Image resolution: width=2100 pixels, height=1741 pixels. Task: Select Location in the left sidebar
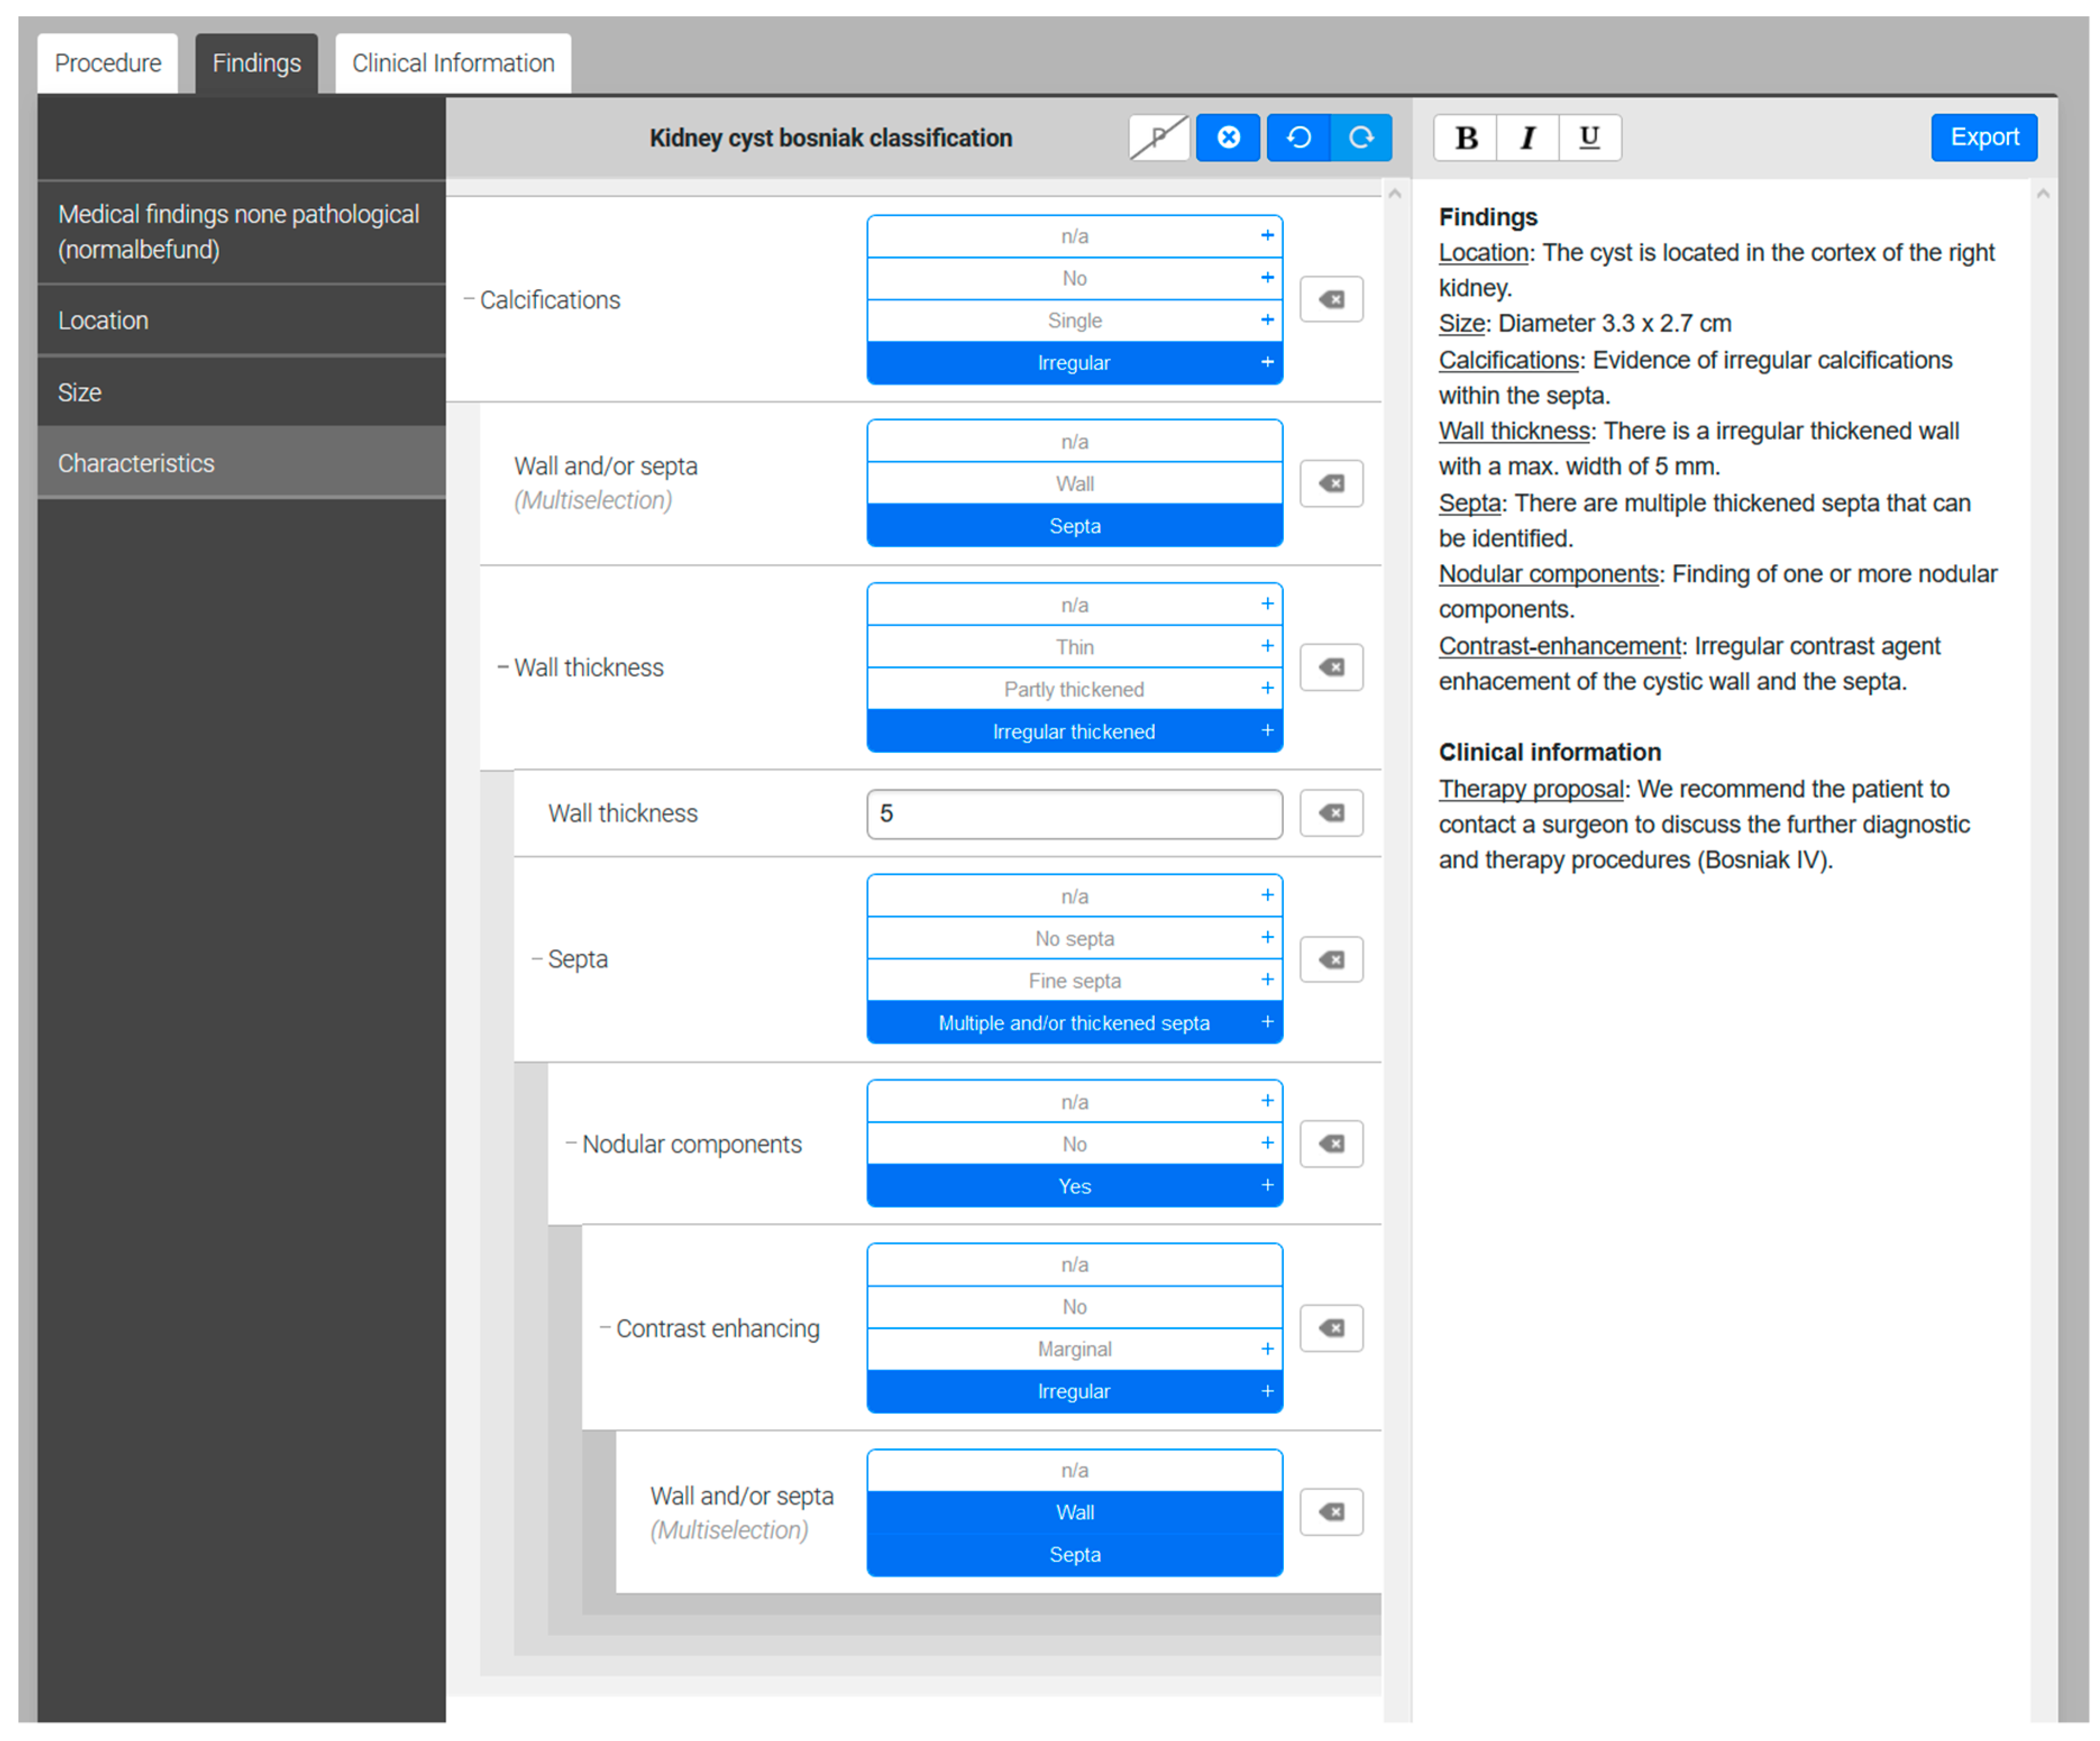[103, 319]
